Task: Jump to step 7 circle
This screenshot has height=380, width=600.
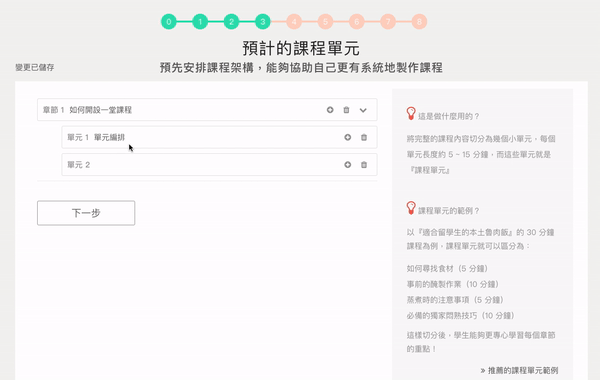Action: pos(388,21)
